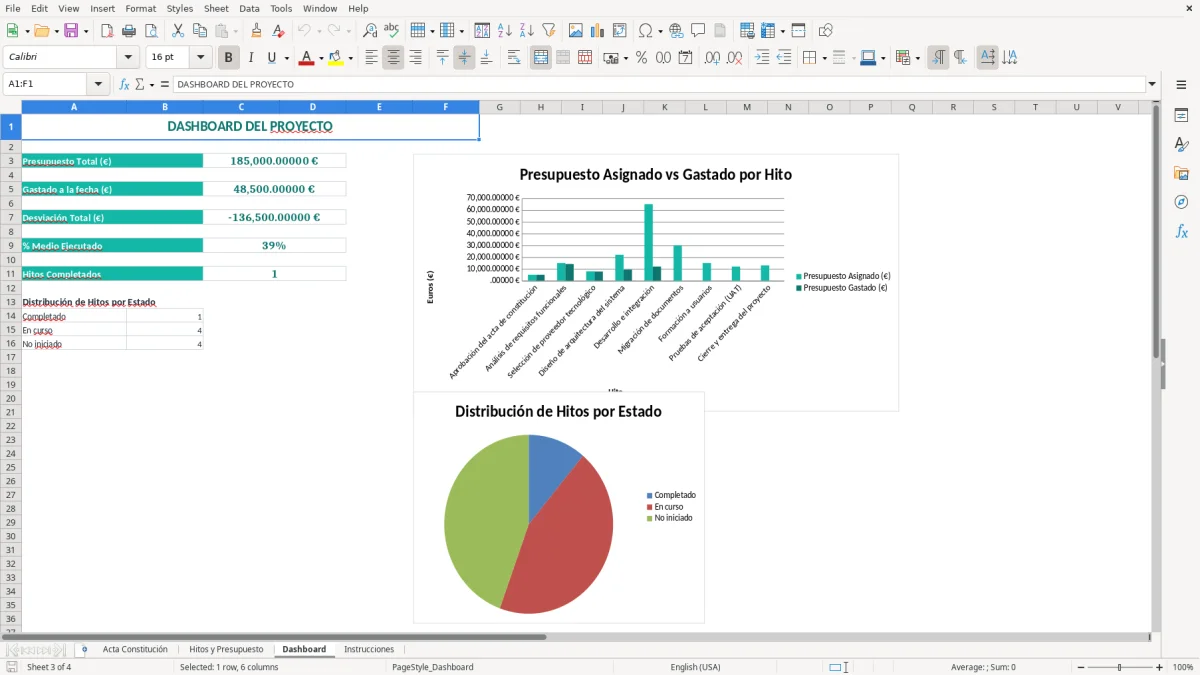Toggle Merge and Center Cells
The height and width of the screenshot is (675, 1200).
click(x=541, y=58)
